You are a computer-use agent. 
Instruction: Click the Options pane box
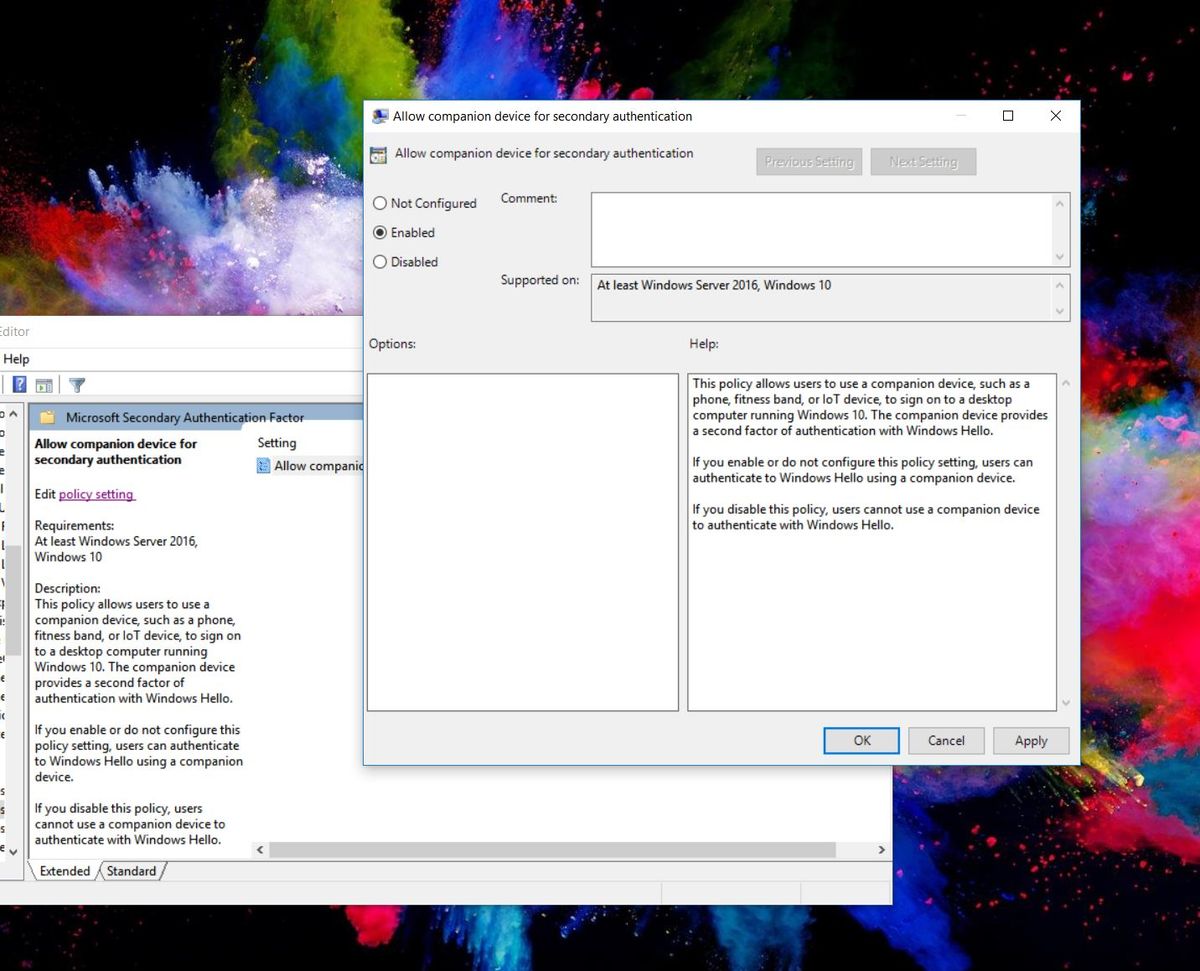point(523,542)
